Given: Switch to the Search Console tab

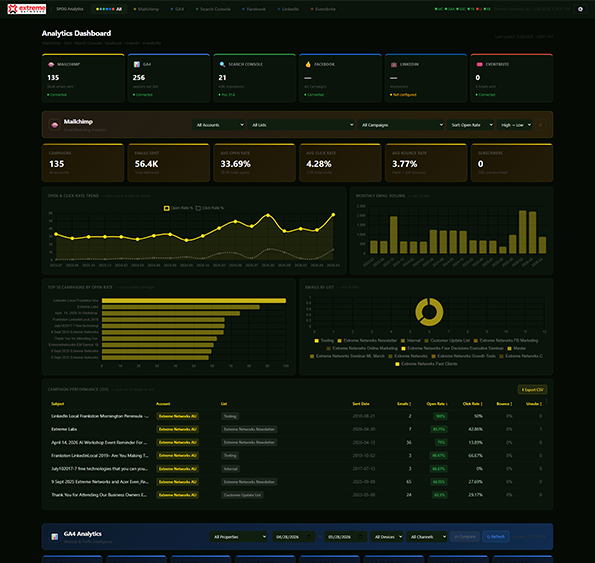Looking at the screenshot, I should point(213,9).
